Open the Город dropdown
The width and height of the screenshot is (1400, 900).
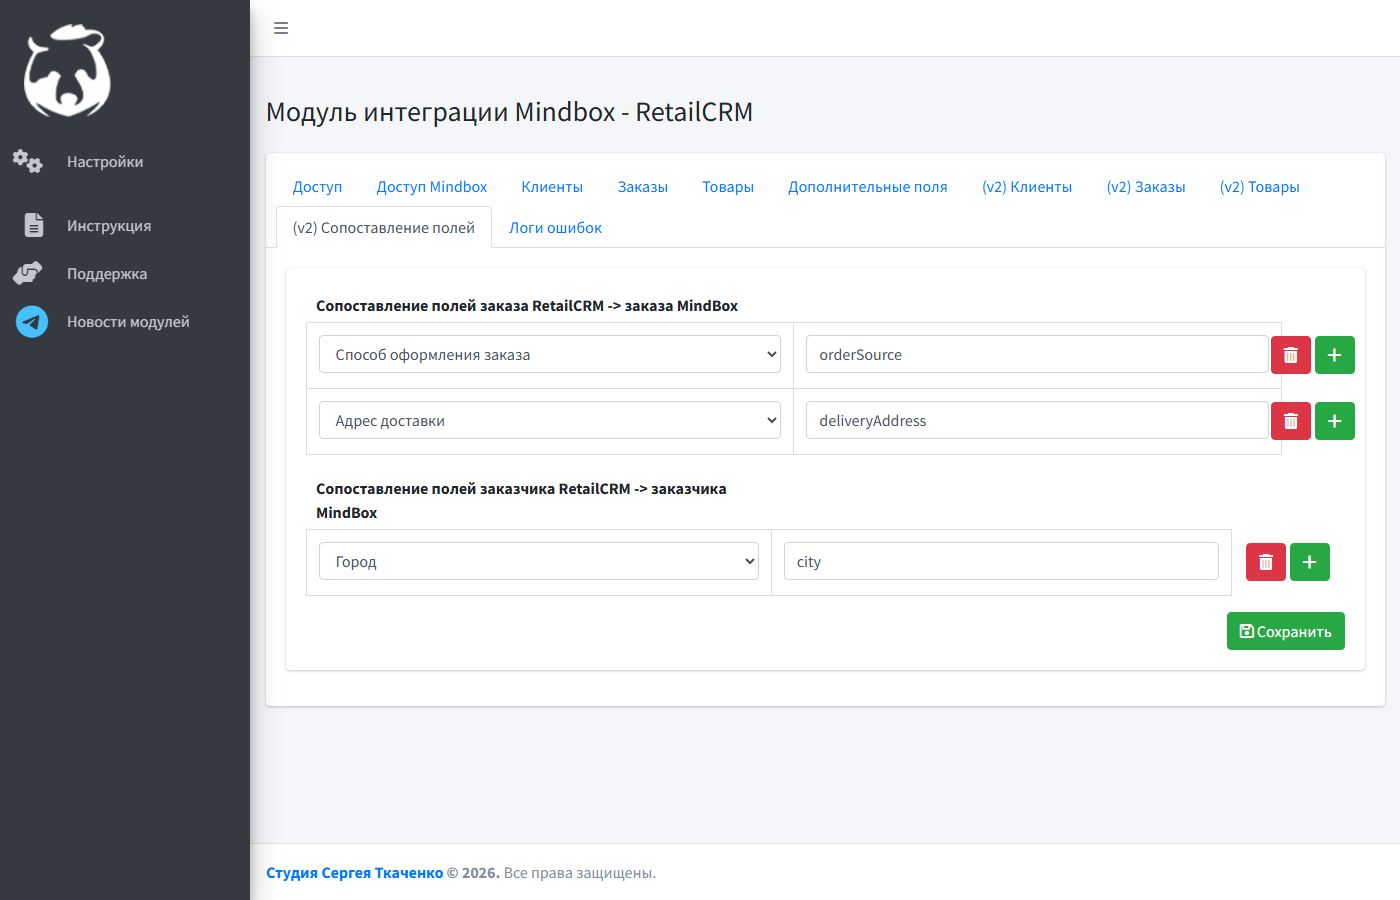click(x=539, y=561)
